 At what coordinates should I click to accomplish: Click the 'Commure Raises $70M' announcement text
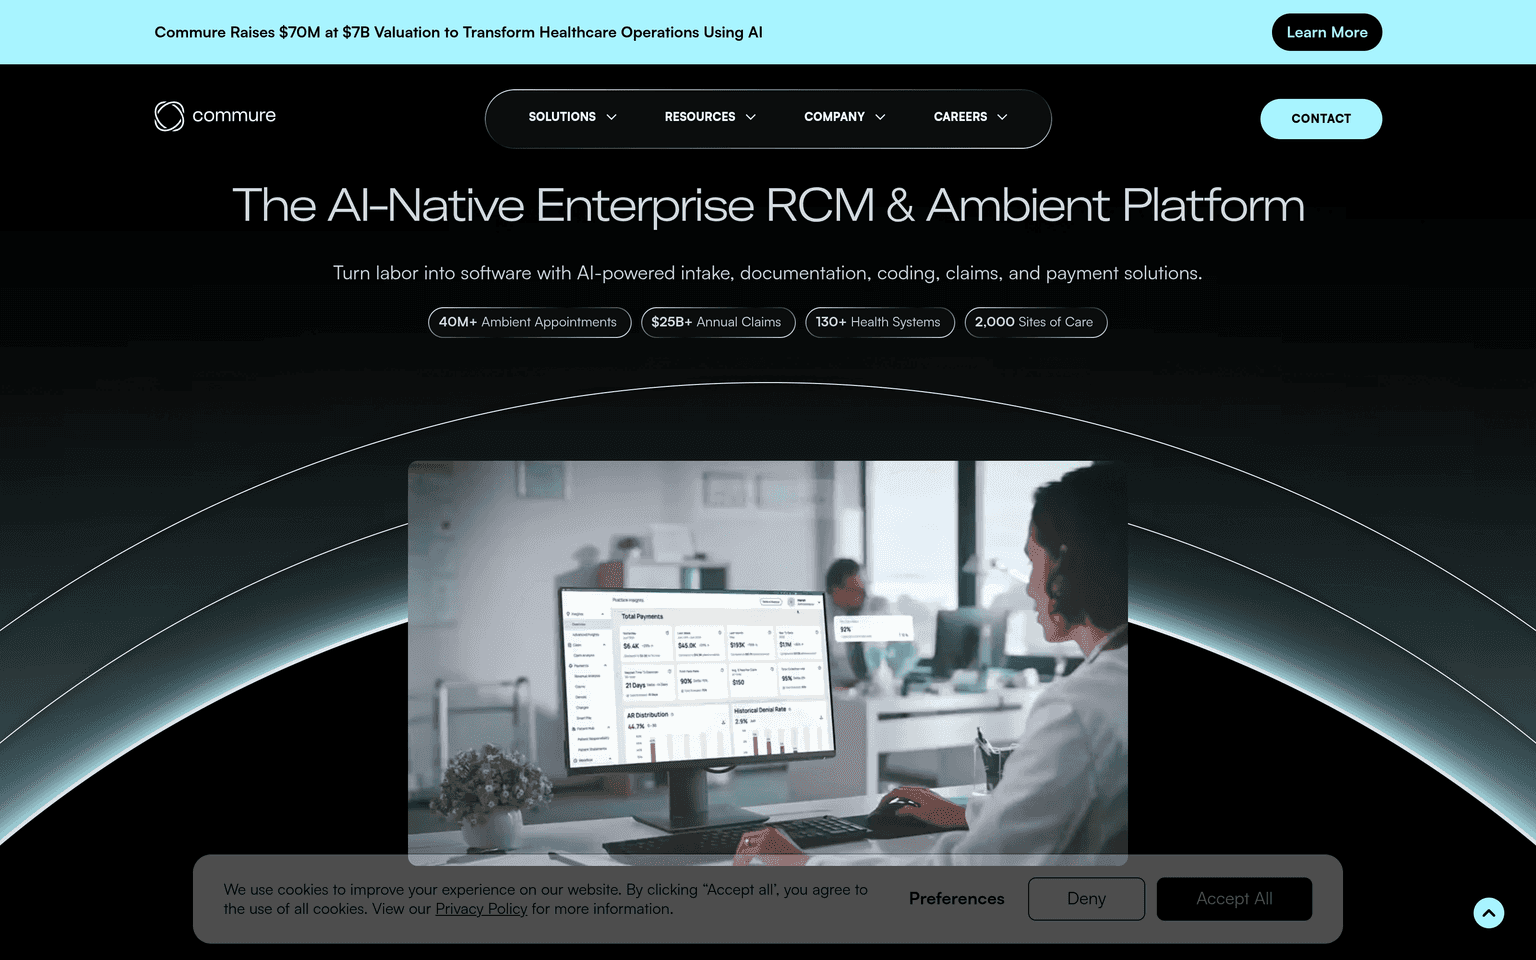[x=458, y=32]
